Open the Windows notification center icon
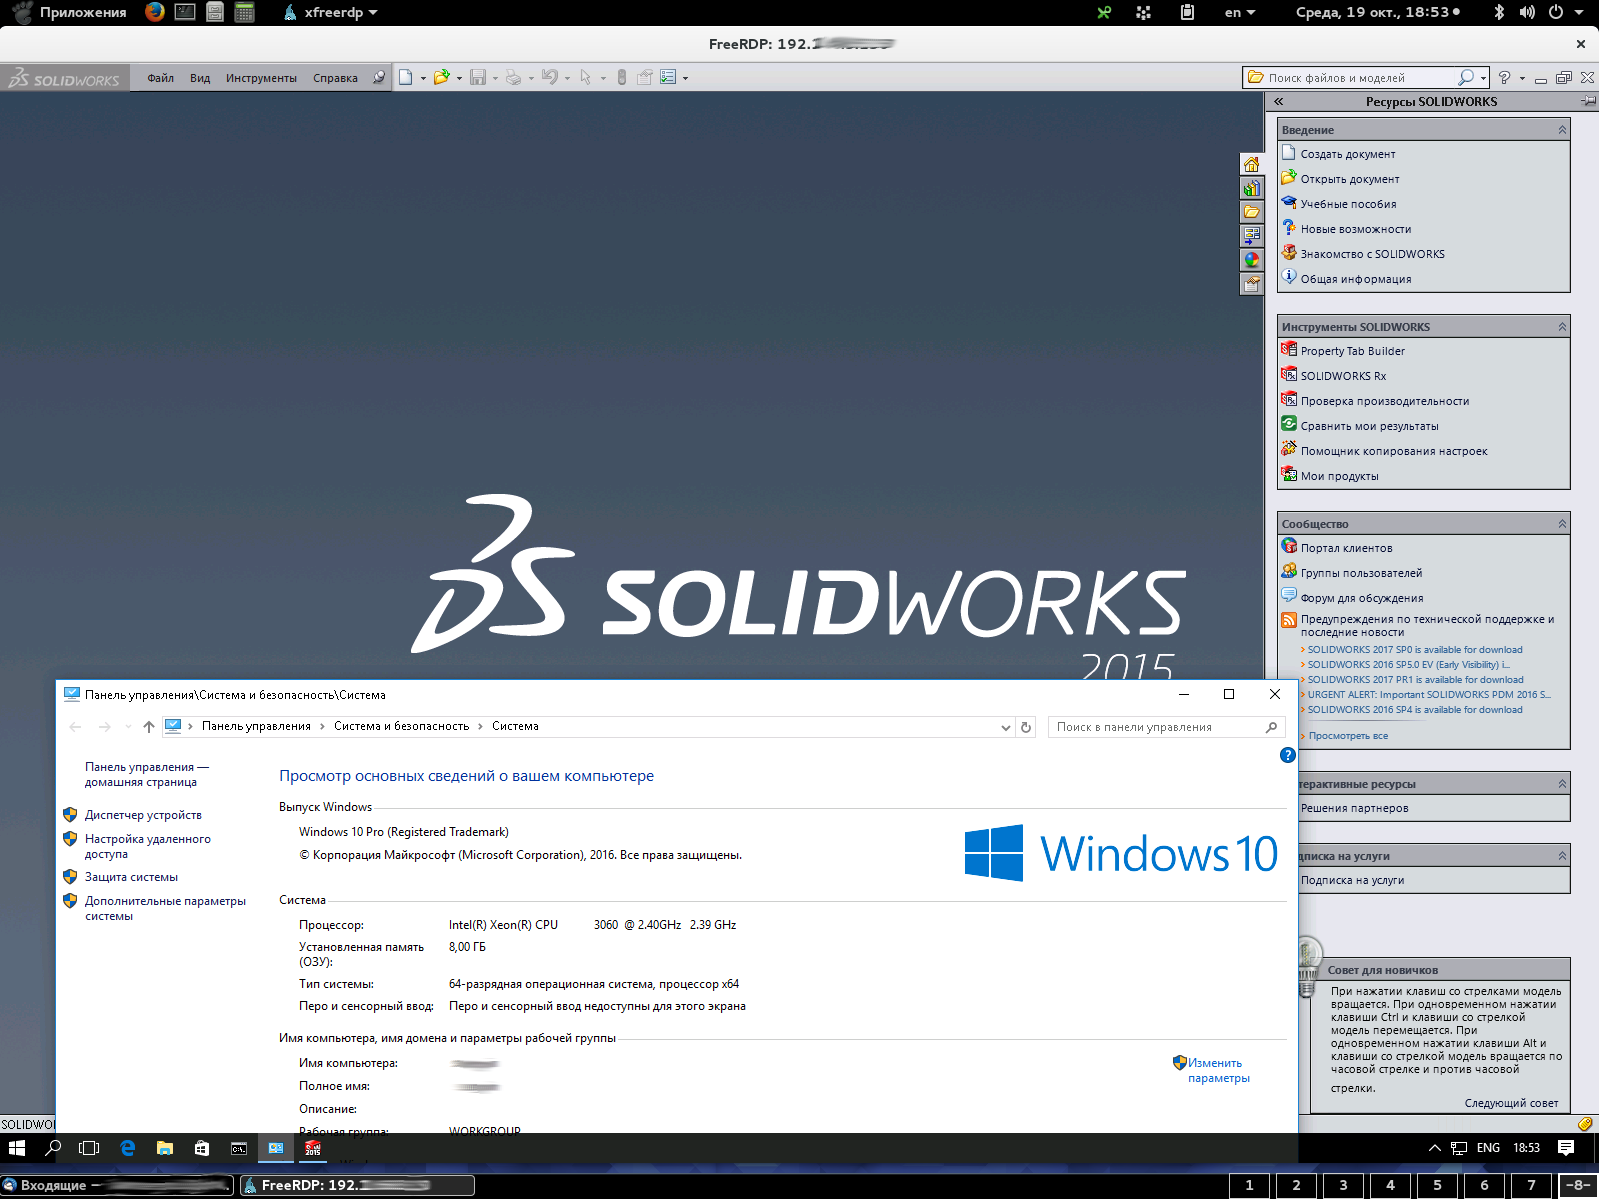 click(1566, 1148)
